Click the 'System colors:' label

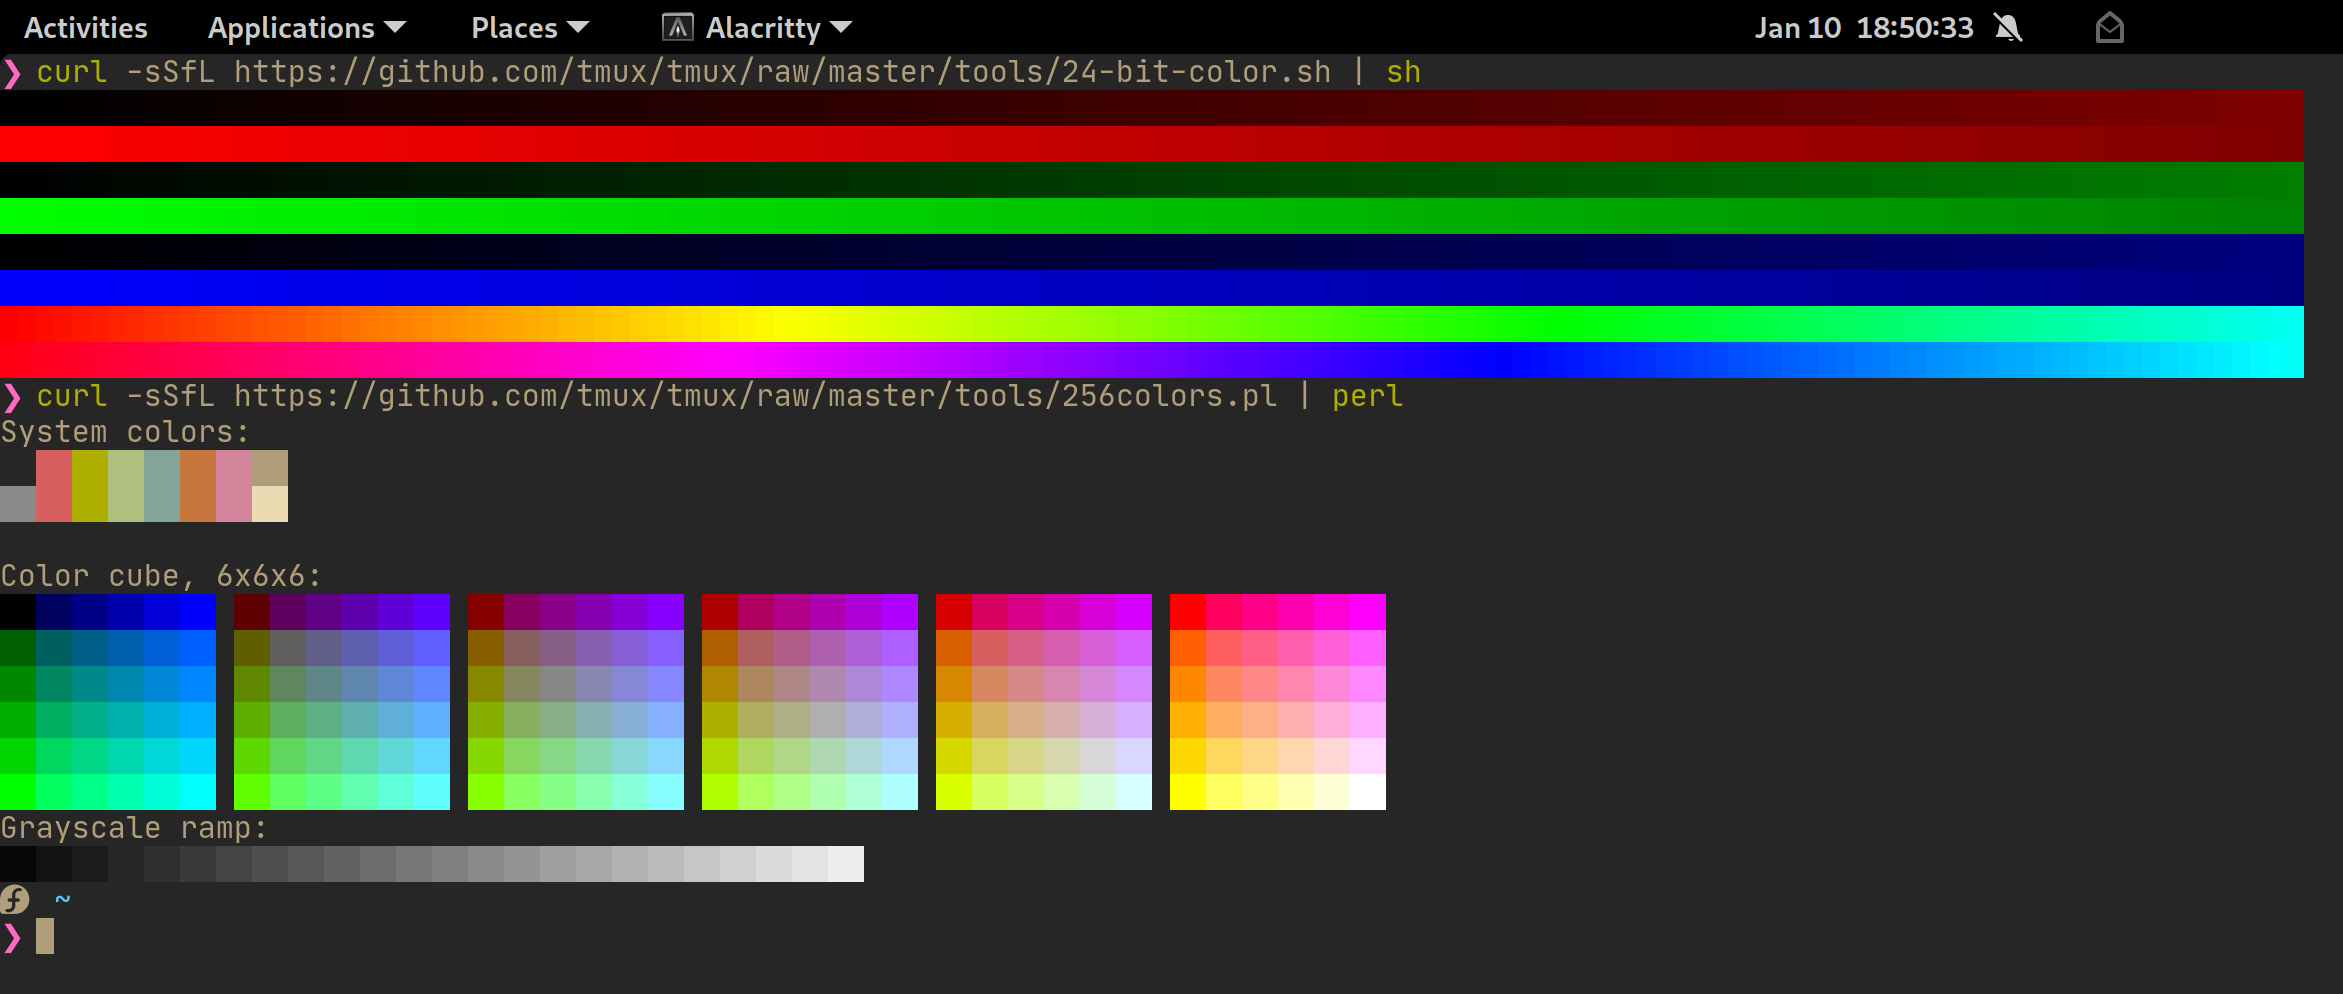pos(124,432)
